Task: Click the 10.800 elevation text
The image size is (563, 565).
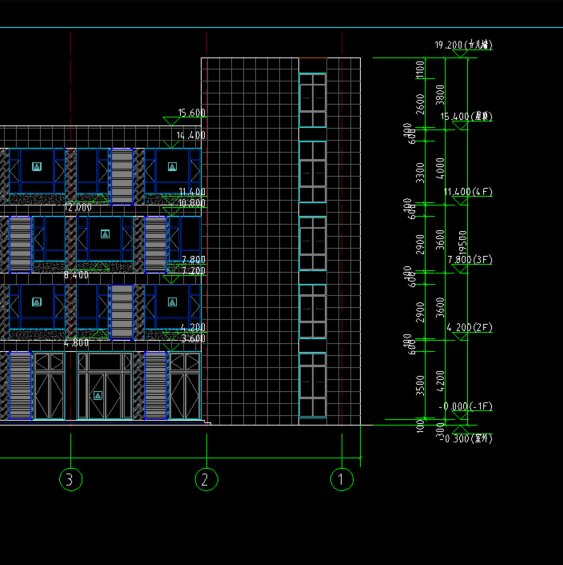Action: (192, 203)
